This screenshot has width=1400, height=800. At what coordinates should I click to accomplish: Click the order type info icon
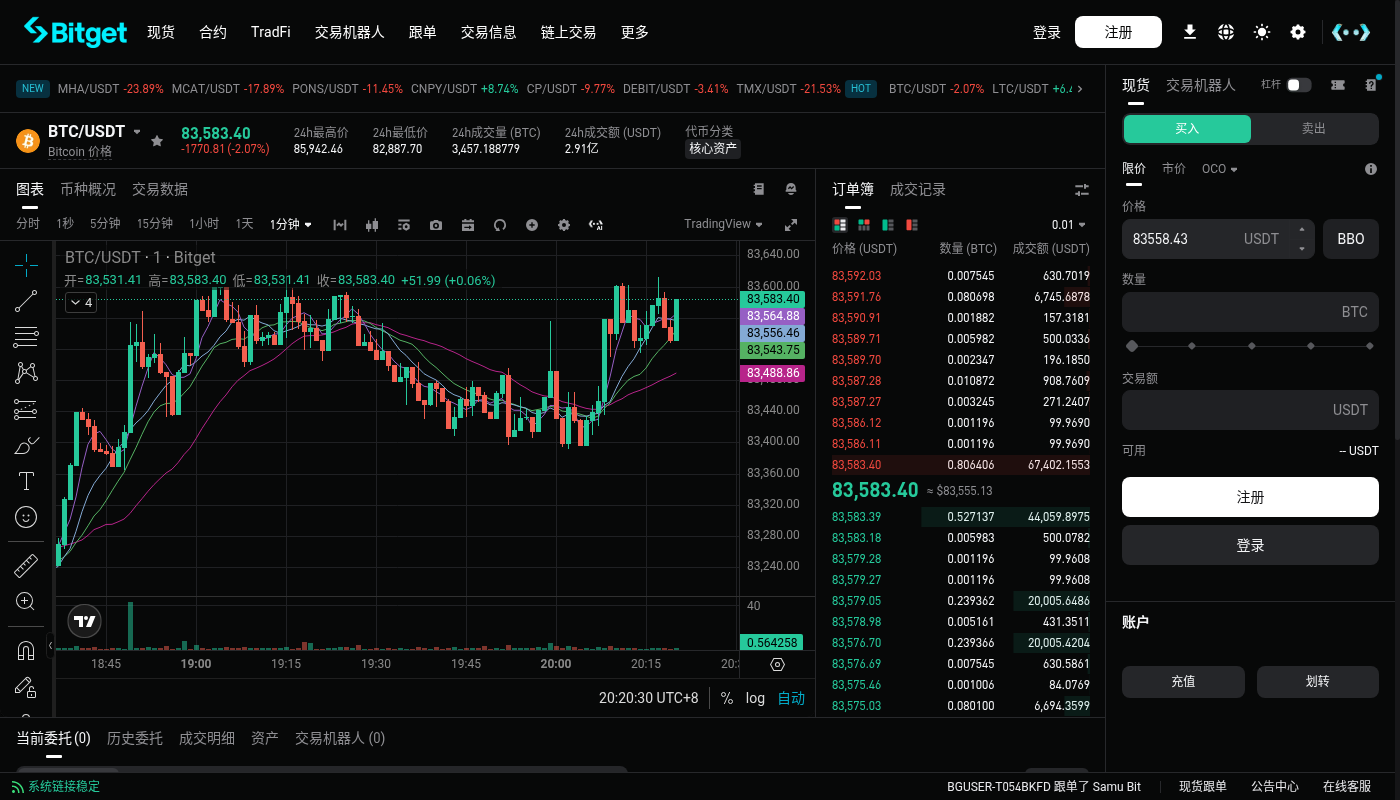pos(1371,169)
